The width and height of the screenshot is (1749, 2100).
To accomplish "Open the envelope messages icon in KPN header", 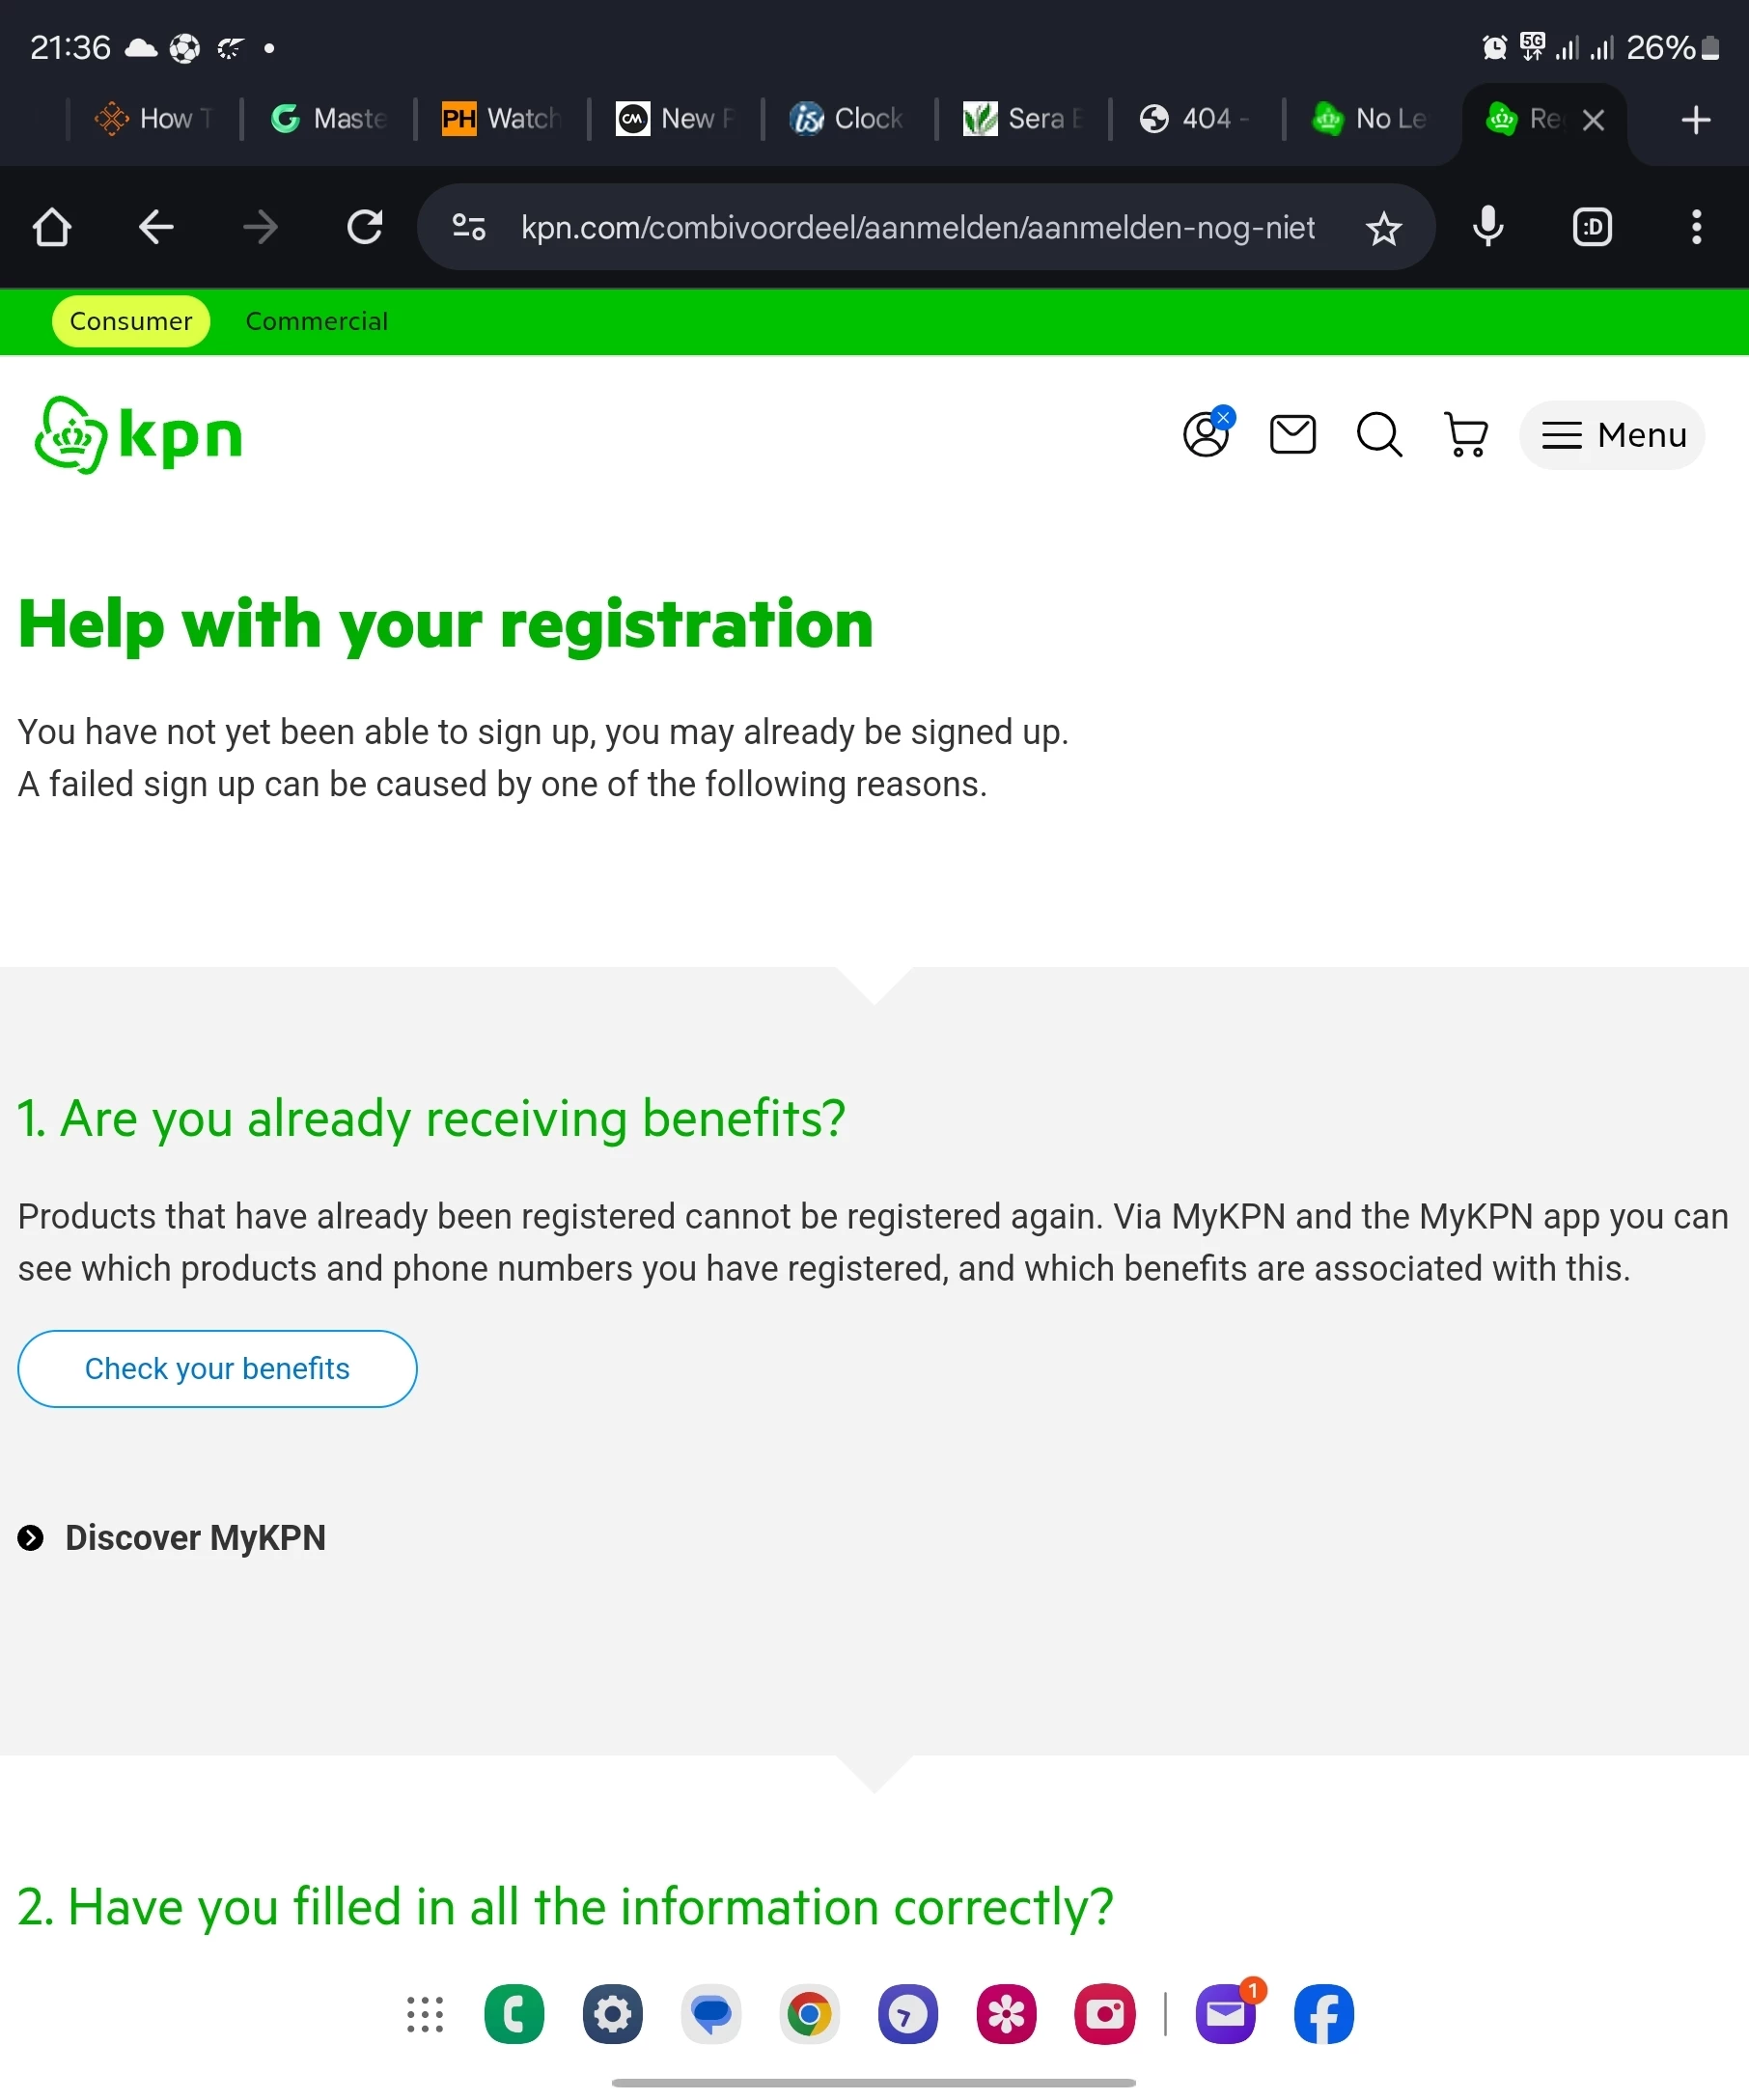I will pyautogui.click(x=1292, y=434).
